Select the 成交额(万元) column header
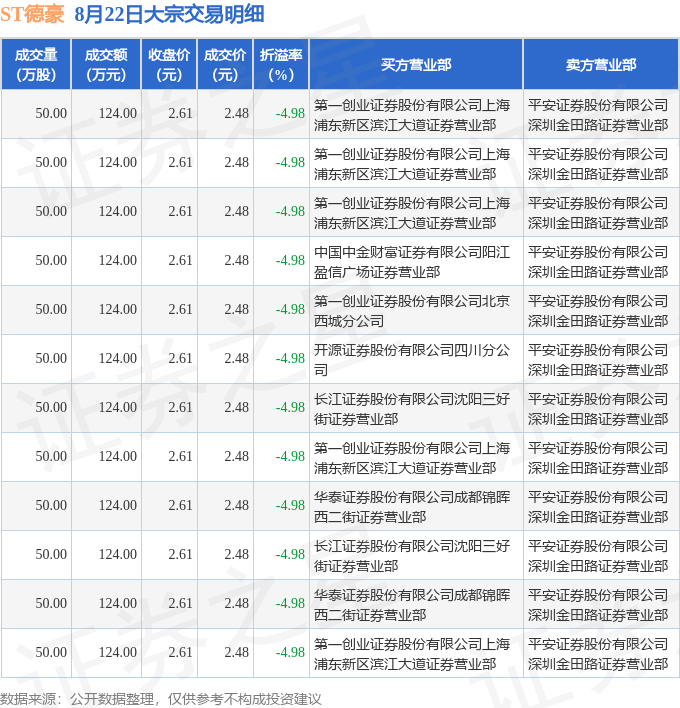 click(x=106, y=65)
